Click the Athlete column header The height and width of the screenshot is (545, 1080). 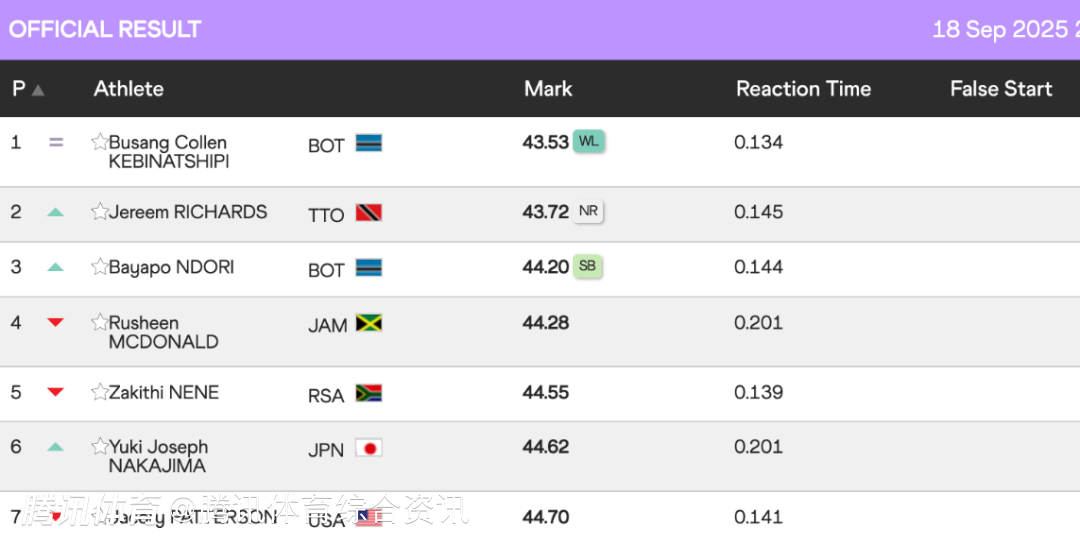tap(129, 89)
